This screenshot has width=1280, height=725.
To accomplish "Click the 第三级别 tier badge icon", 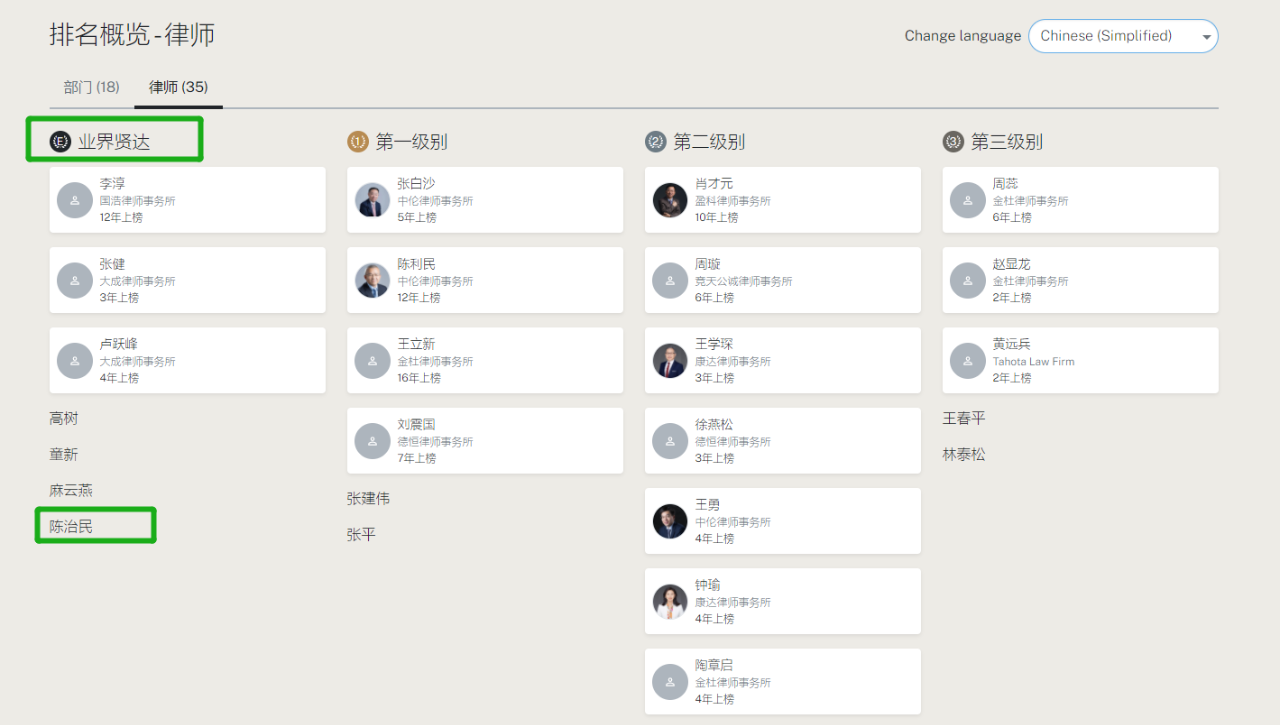I will tap(953, 142).
